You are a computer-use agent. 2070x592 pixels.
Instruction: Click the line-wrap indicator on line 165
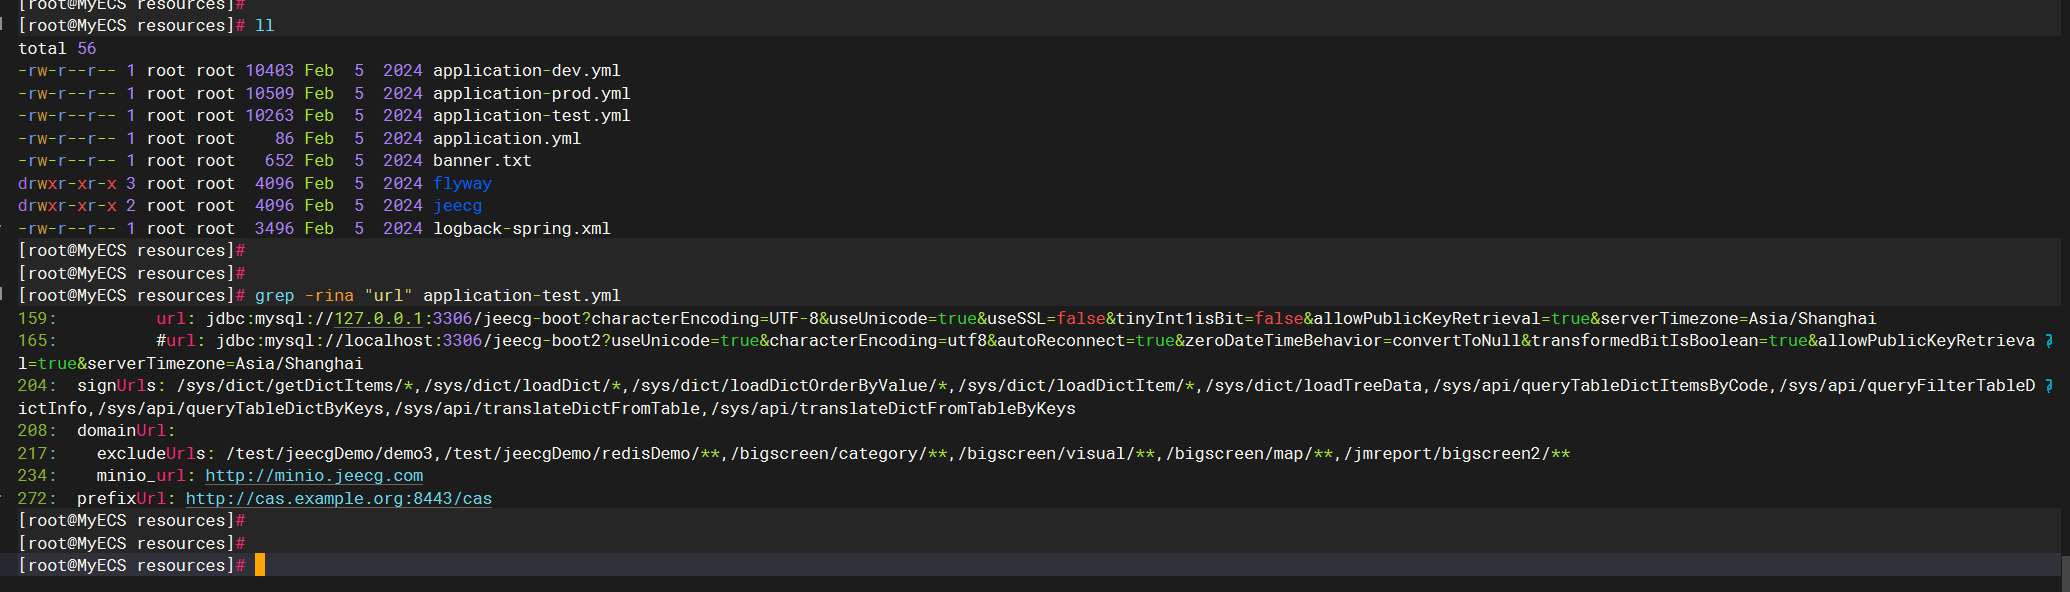[x=2049, y=341]
